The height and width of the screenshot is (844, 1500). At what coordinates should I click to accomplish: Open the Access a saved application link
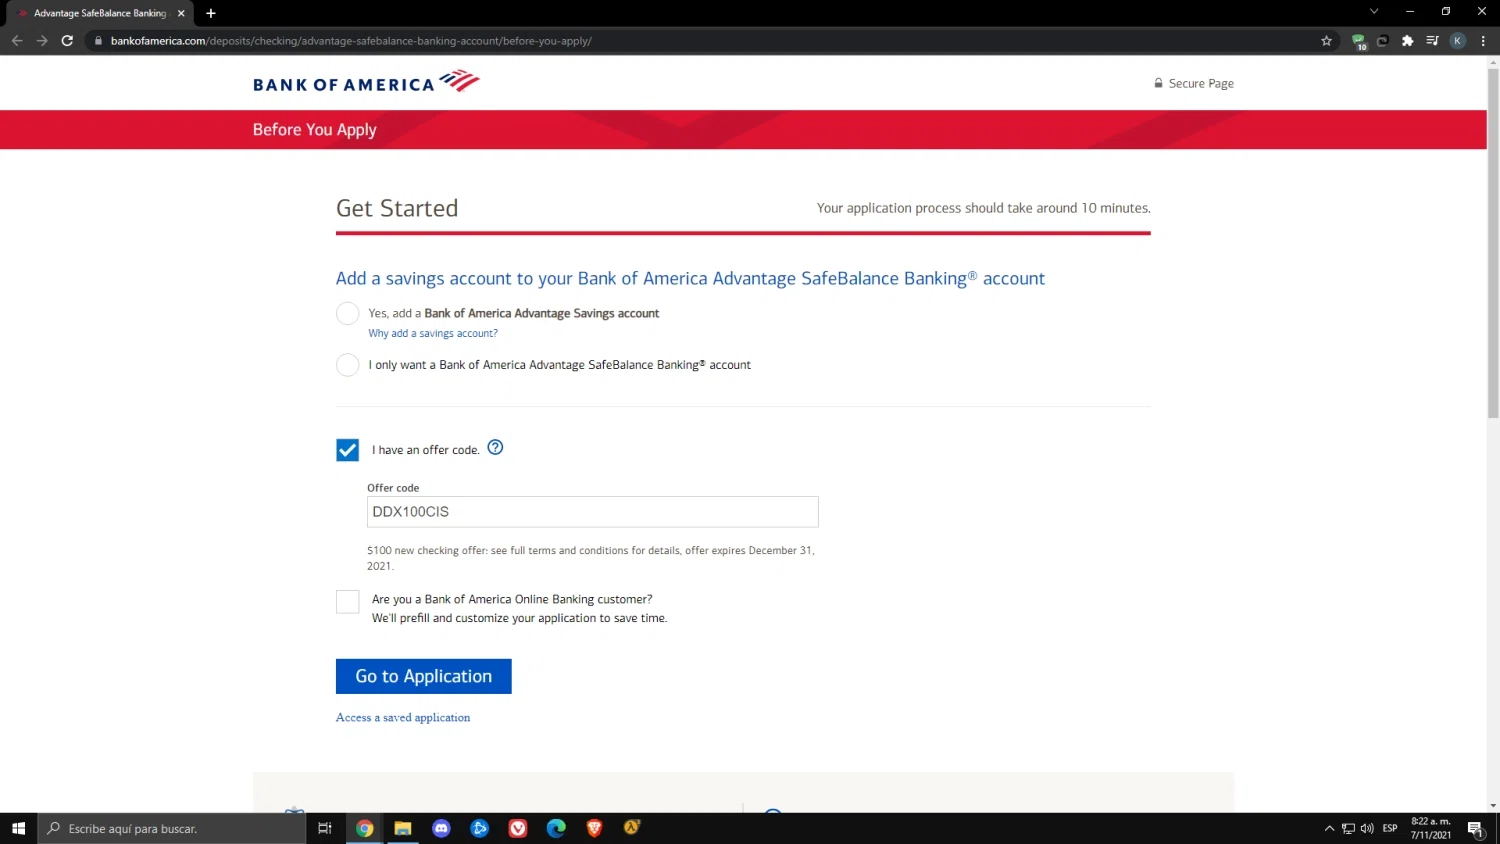(x=403, y=717)
